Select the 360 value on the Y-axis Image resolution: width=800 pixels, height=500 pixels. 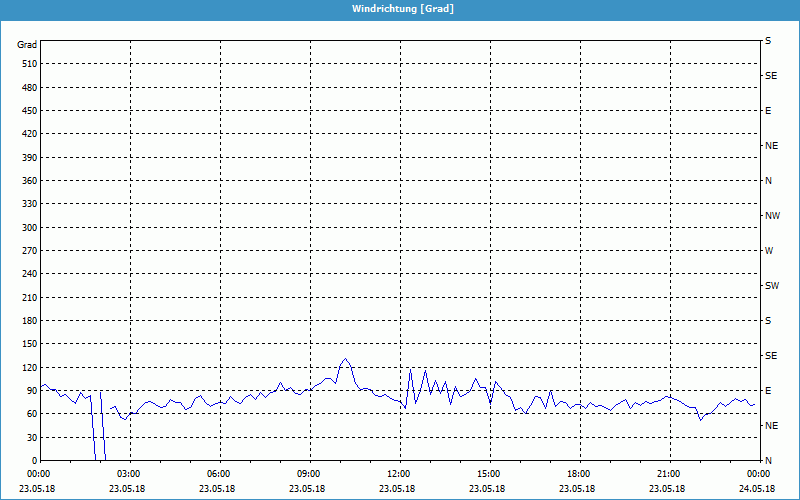tap(28, 181)
